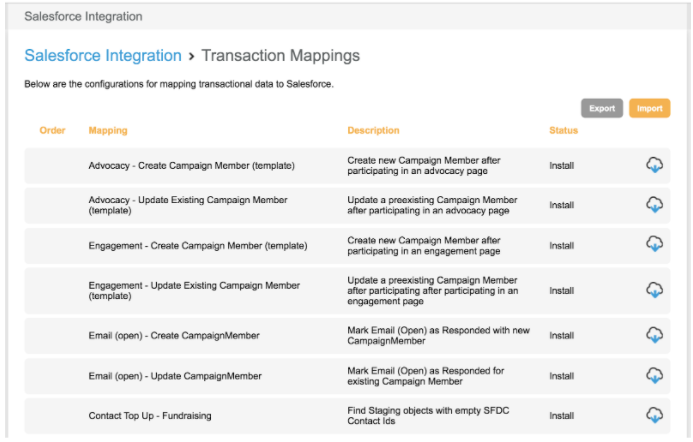Select the Email (open) - Update CampaignMember name
693x442 pixels.
175,376
